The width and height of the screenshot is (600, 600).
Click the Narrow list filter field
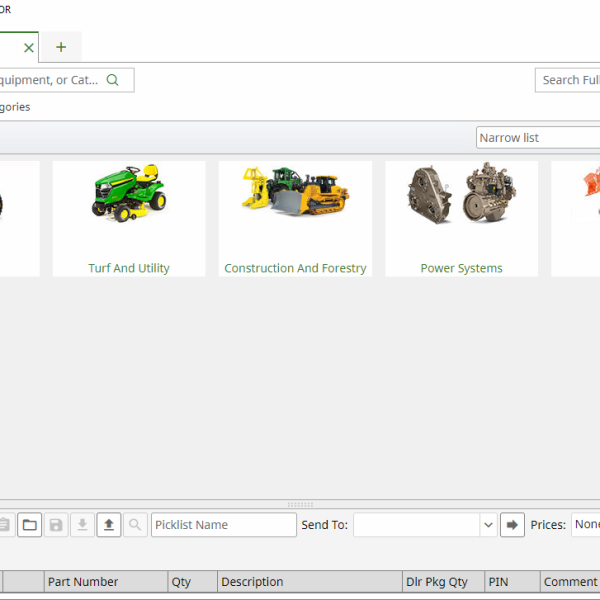pyautogui.click(x=538, y=138)
